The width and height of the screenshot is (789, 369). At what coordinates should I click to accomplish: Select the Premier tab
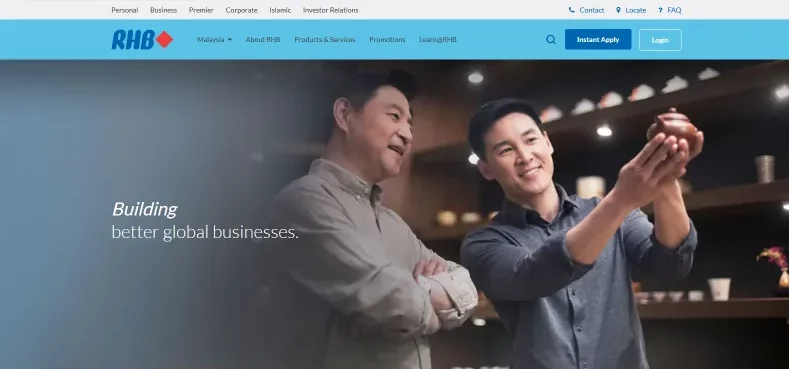click(x=201, y=10)
